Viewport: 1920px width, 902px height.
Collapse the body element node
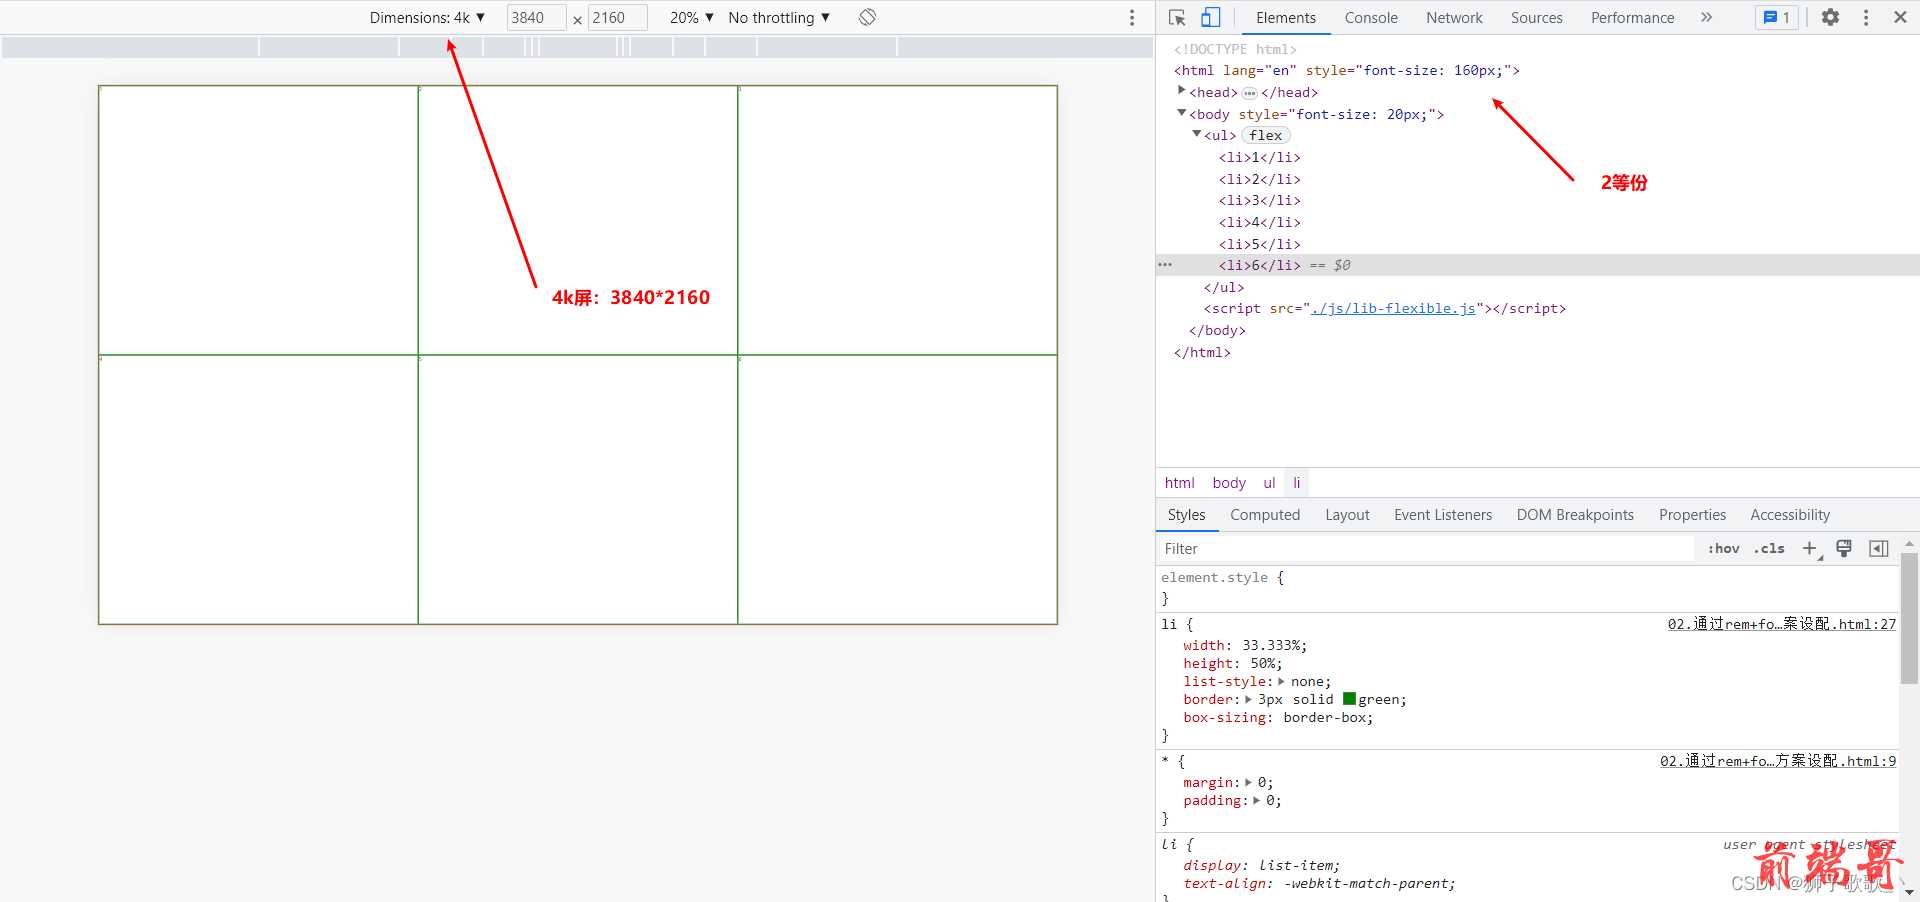[x=1182, y=113]
